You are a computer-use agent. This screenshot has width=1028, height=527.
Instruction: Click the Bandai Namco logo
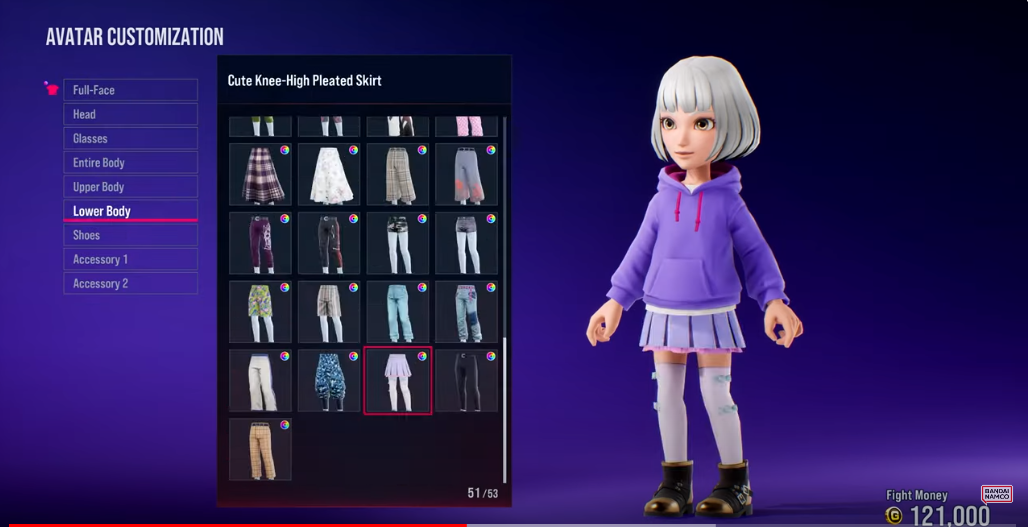click(997, 495)
